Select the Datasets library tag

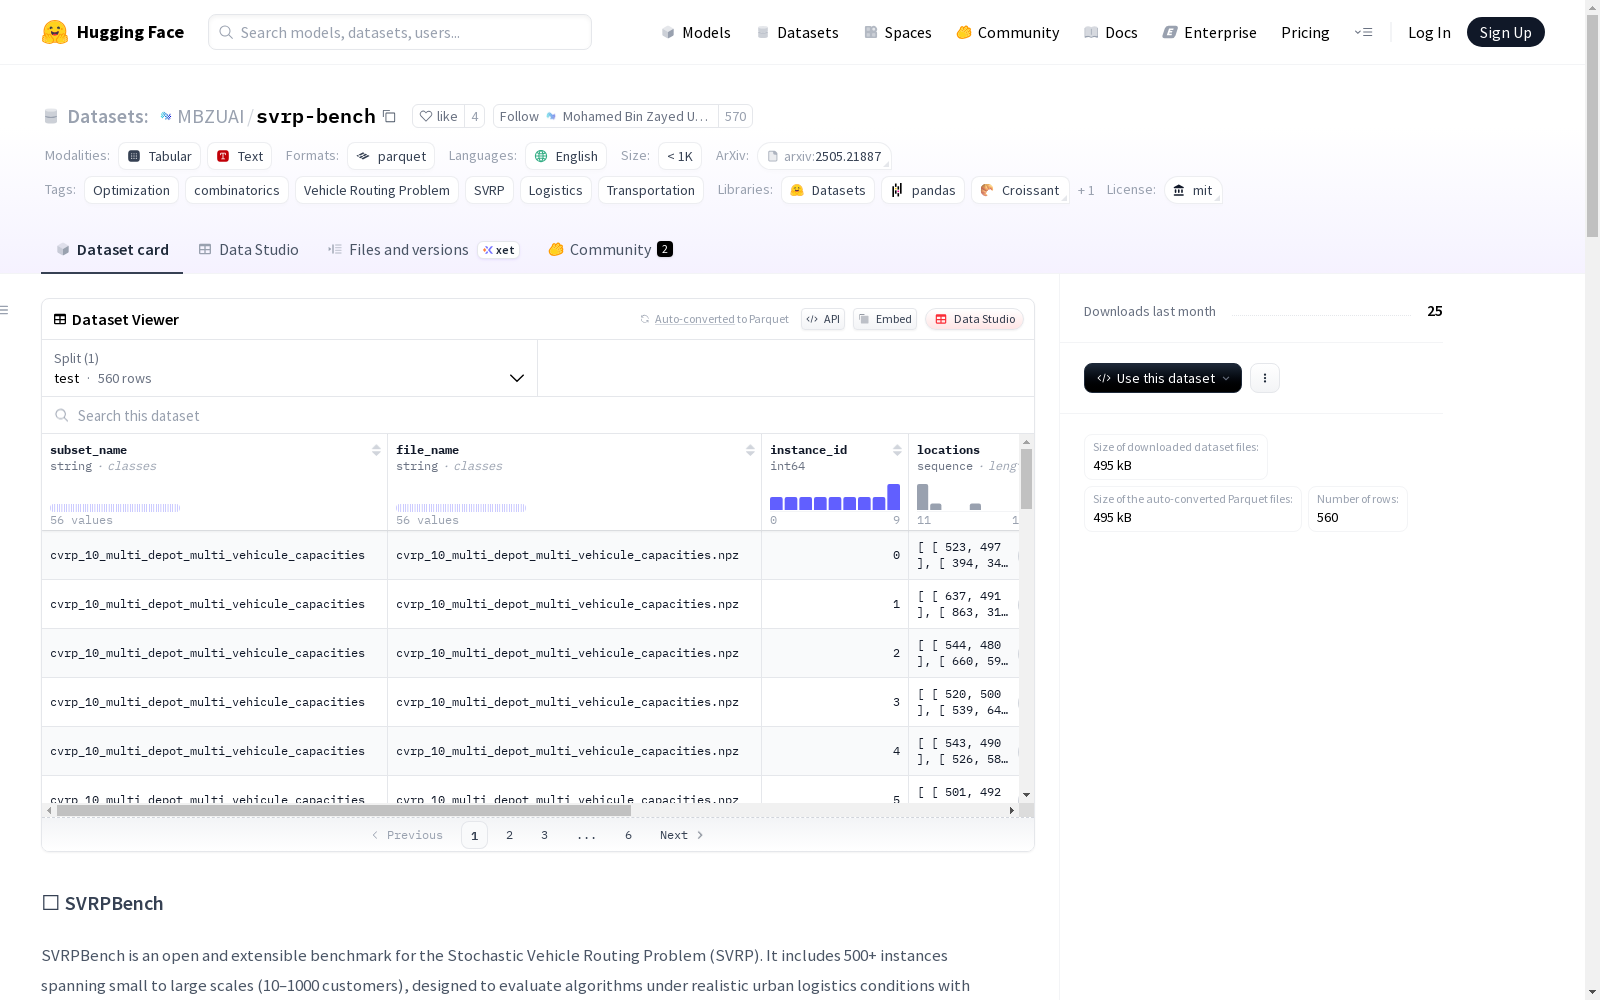(828, 190)
